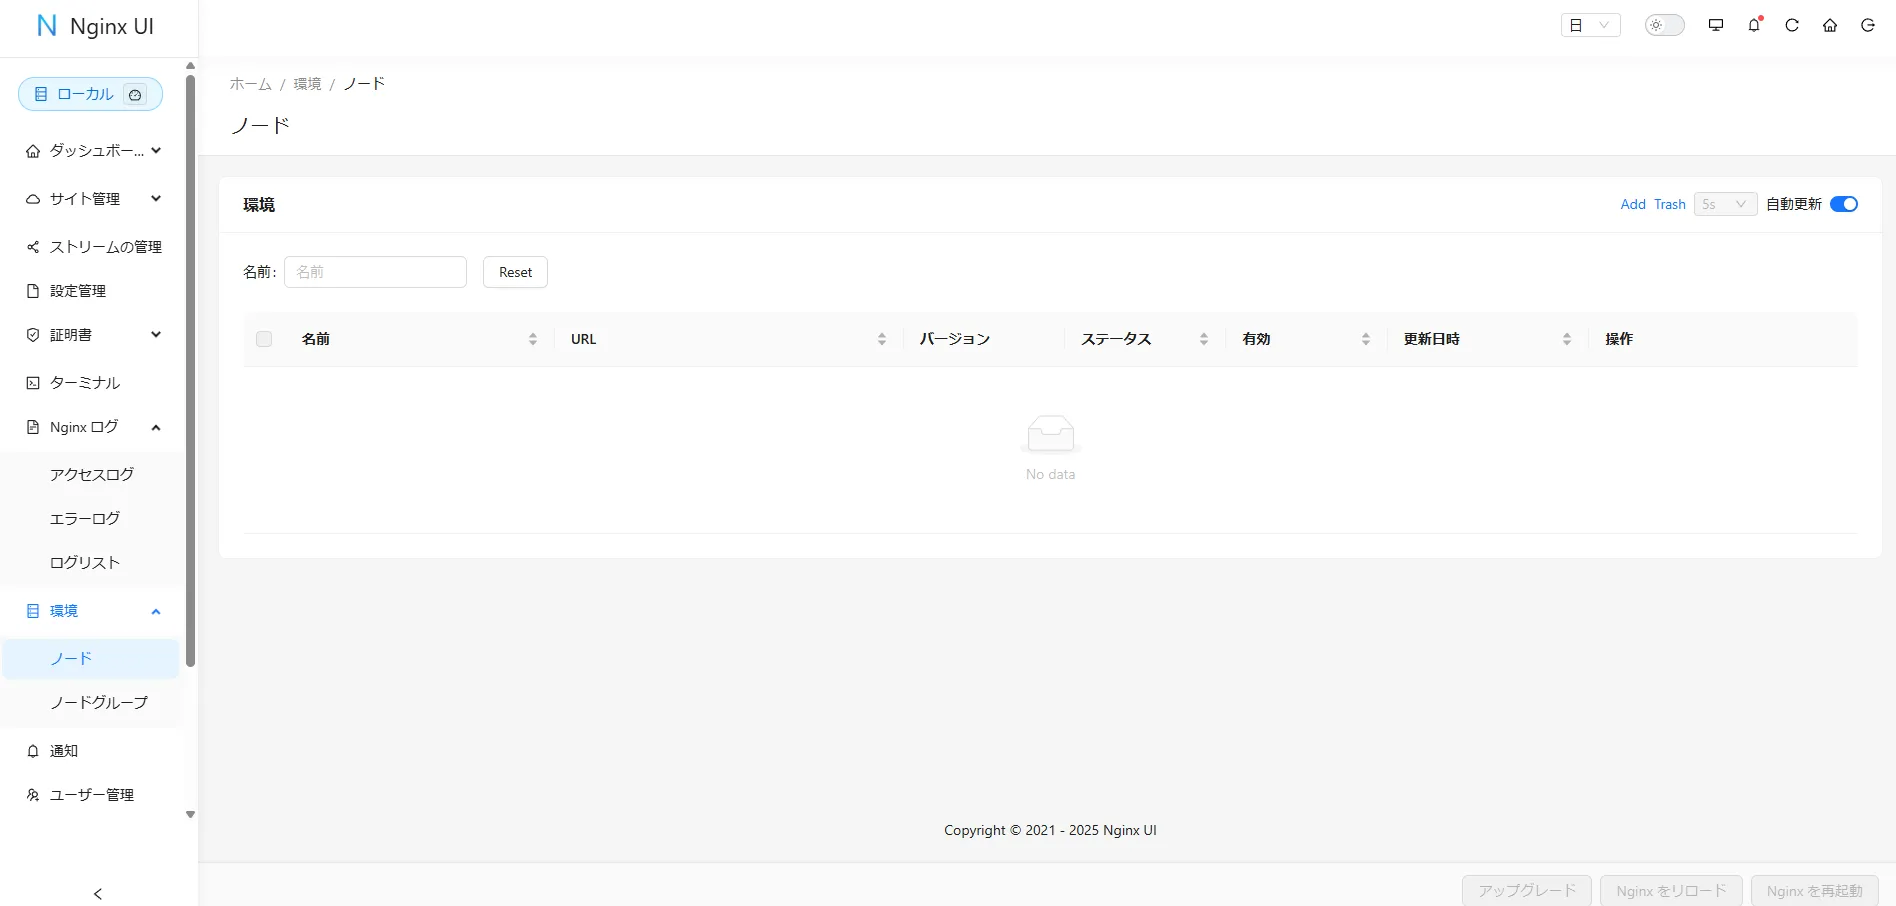This screenshot has height=906, width=1896.
Task: Sort the 更新日時 column by its arrows
Action: (x=1567, y=339)
